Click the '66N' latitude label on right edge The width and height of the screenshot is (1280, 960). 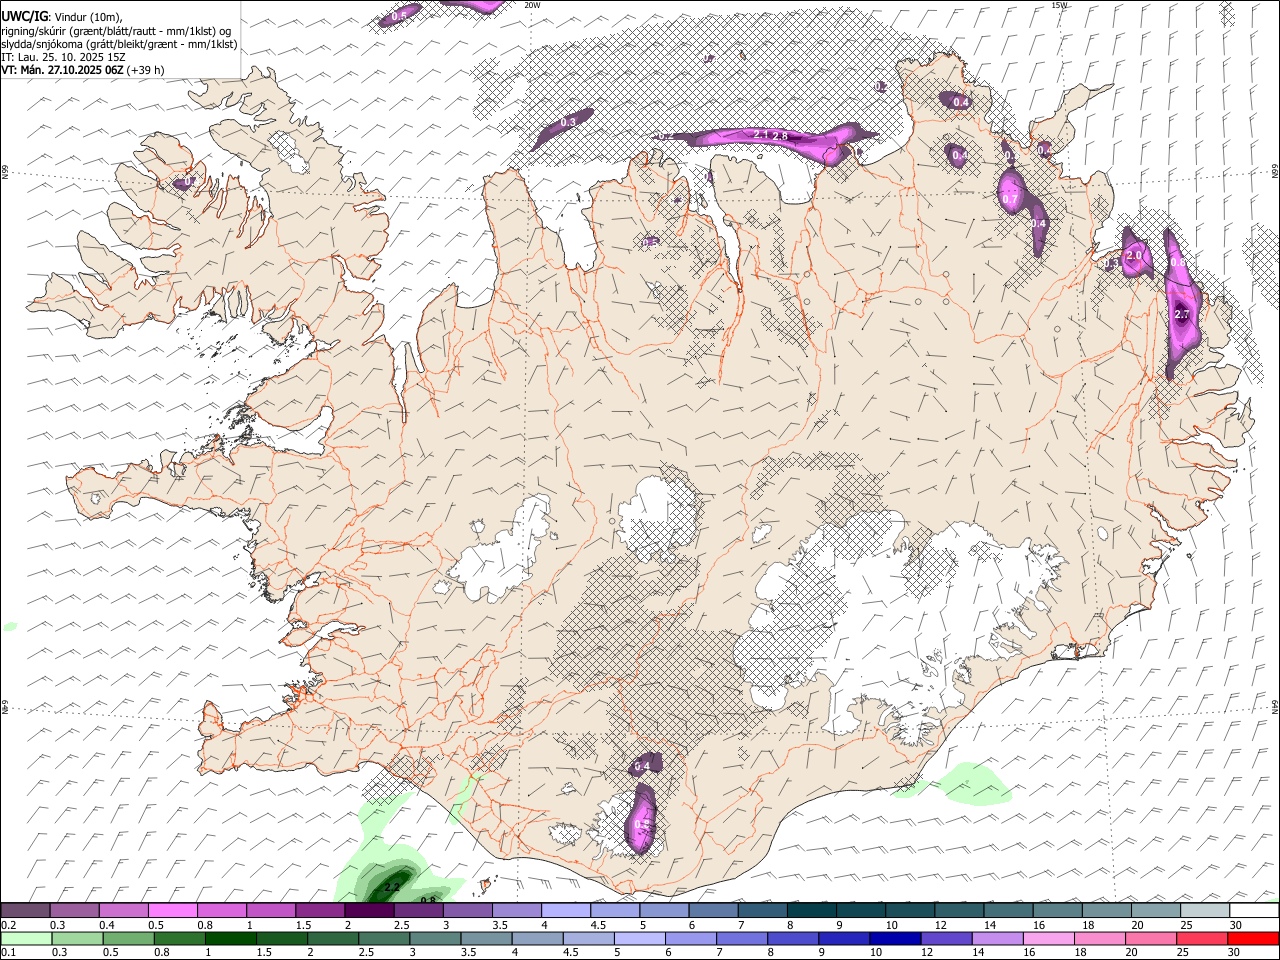click(1275, 172)
